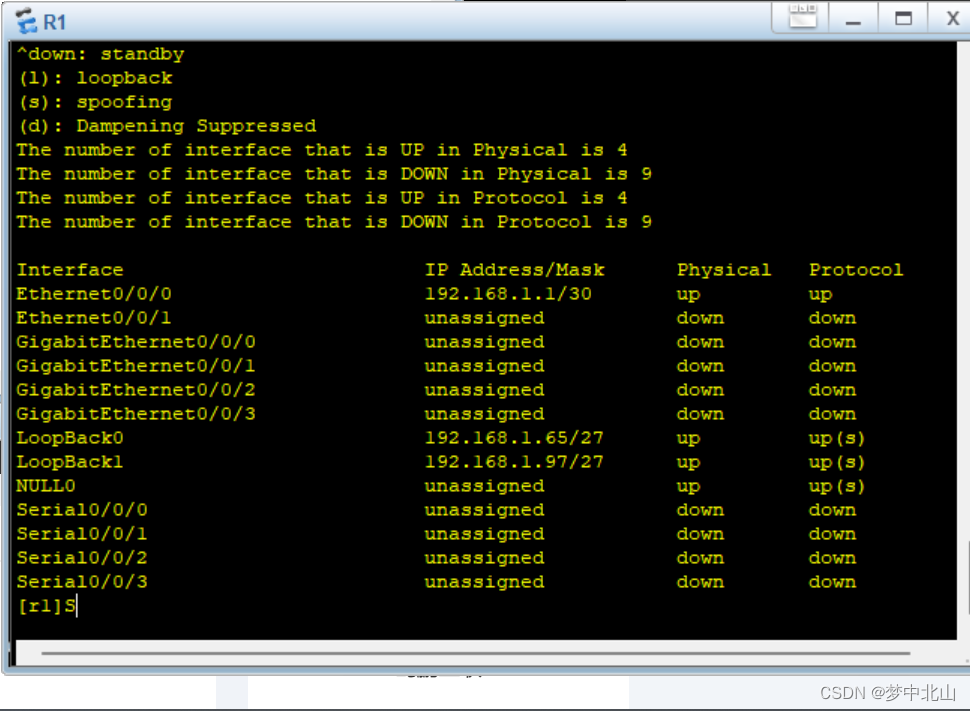The image size is (970, 711).
Task: Click the '^down: standby' legend line
Action: click(x=101, y=54)
